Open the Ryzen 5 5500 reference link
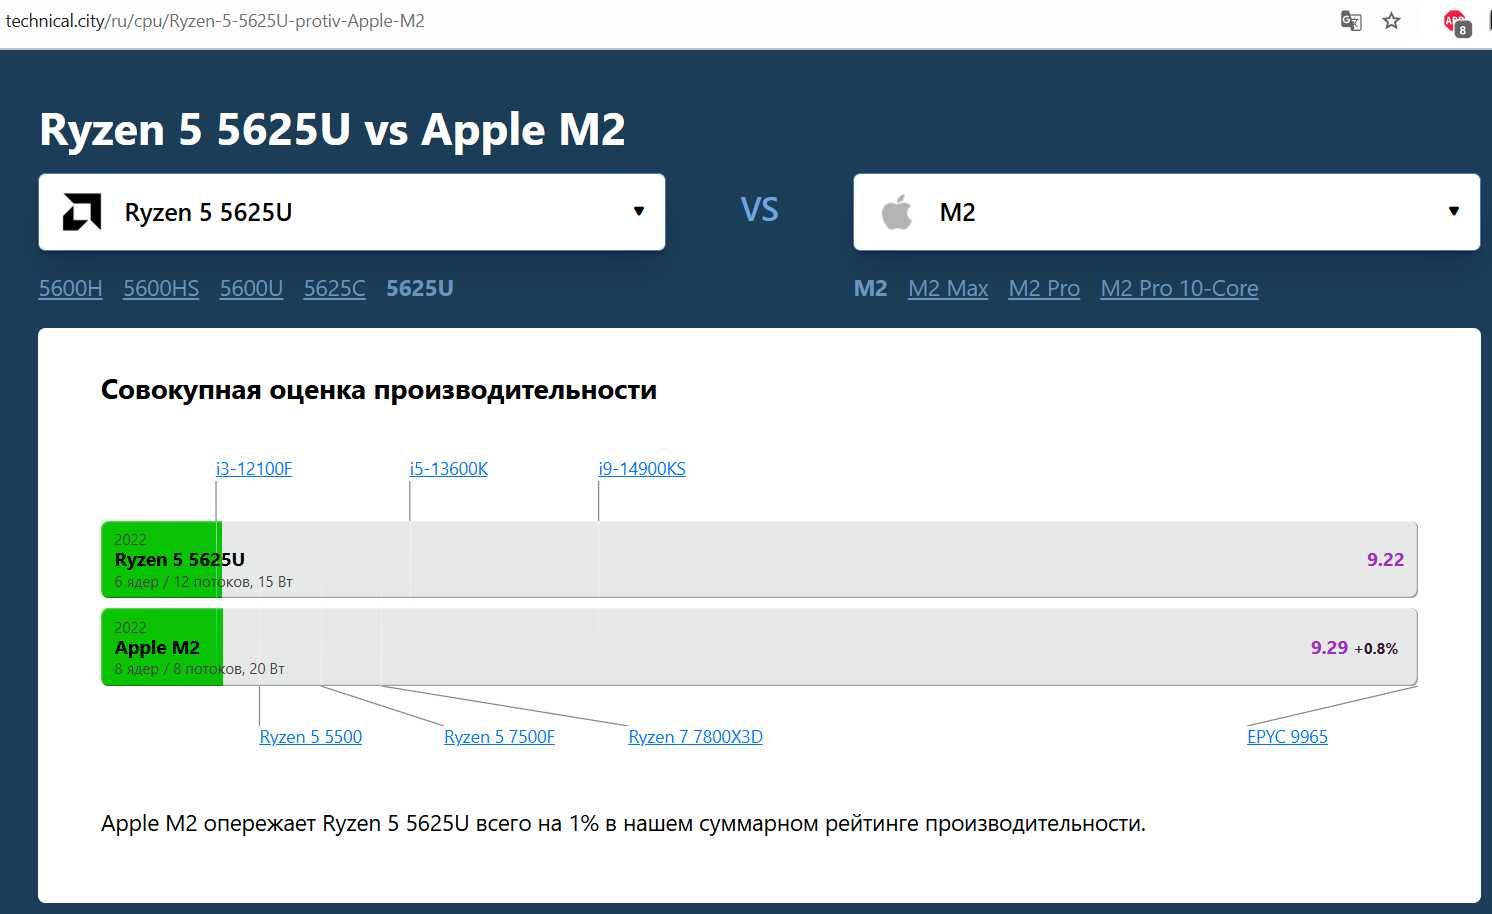 pyautogui.click(x=311, y=737)
